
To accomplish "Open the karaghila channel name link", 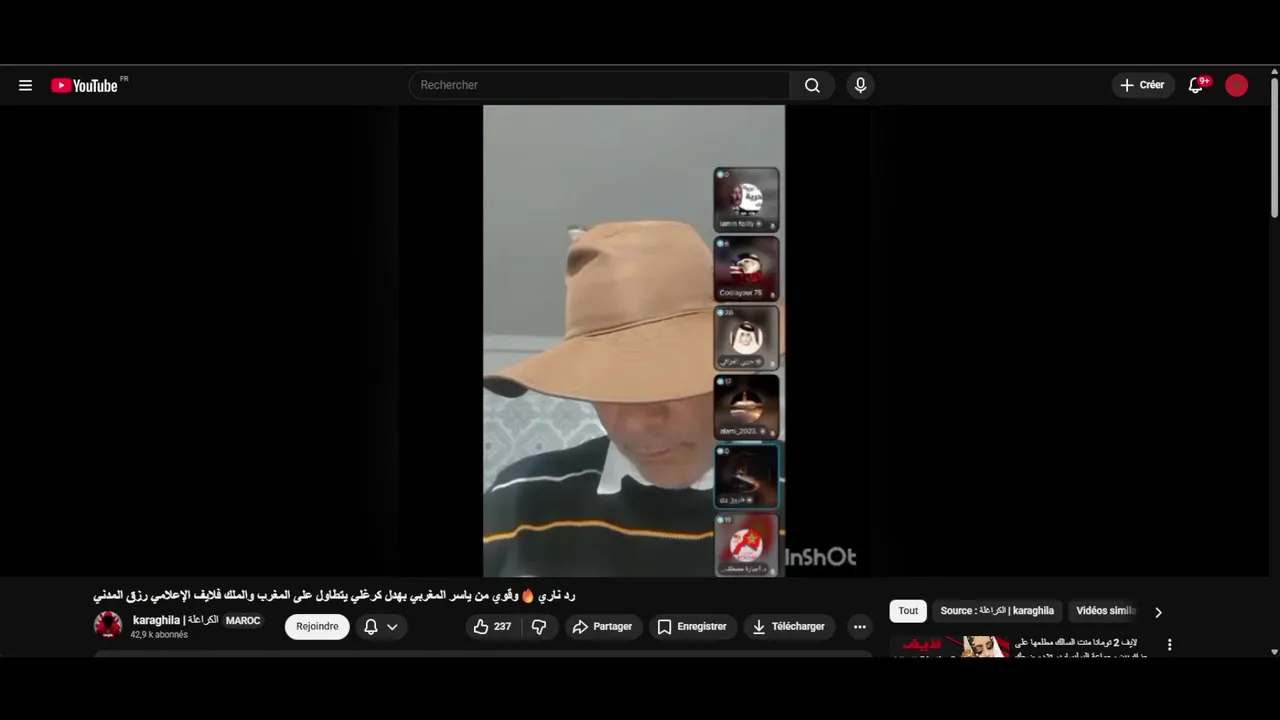I will pyautogui.click(x=175, y=620).
